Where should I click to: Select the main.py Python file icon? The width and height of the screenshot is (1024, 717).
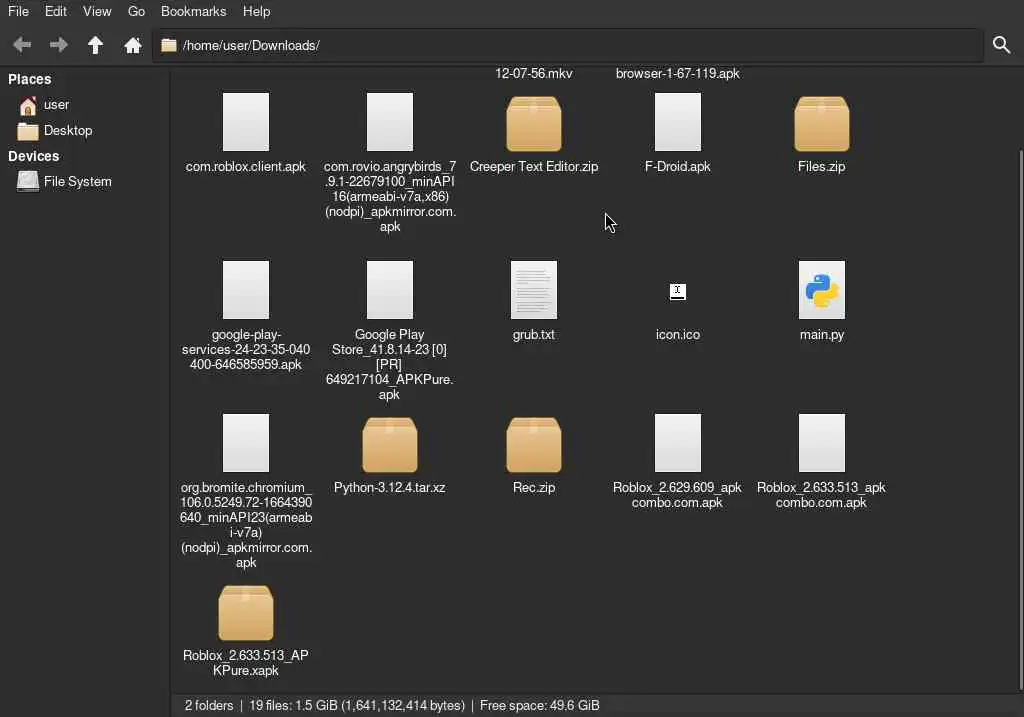(x=822, y=290)
